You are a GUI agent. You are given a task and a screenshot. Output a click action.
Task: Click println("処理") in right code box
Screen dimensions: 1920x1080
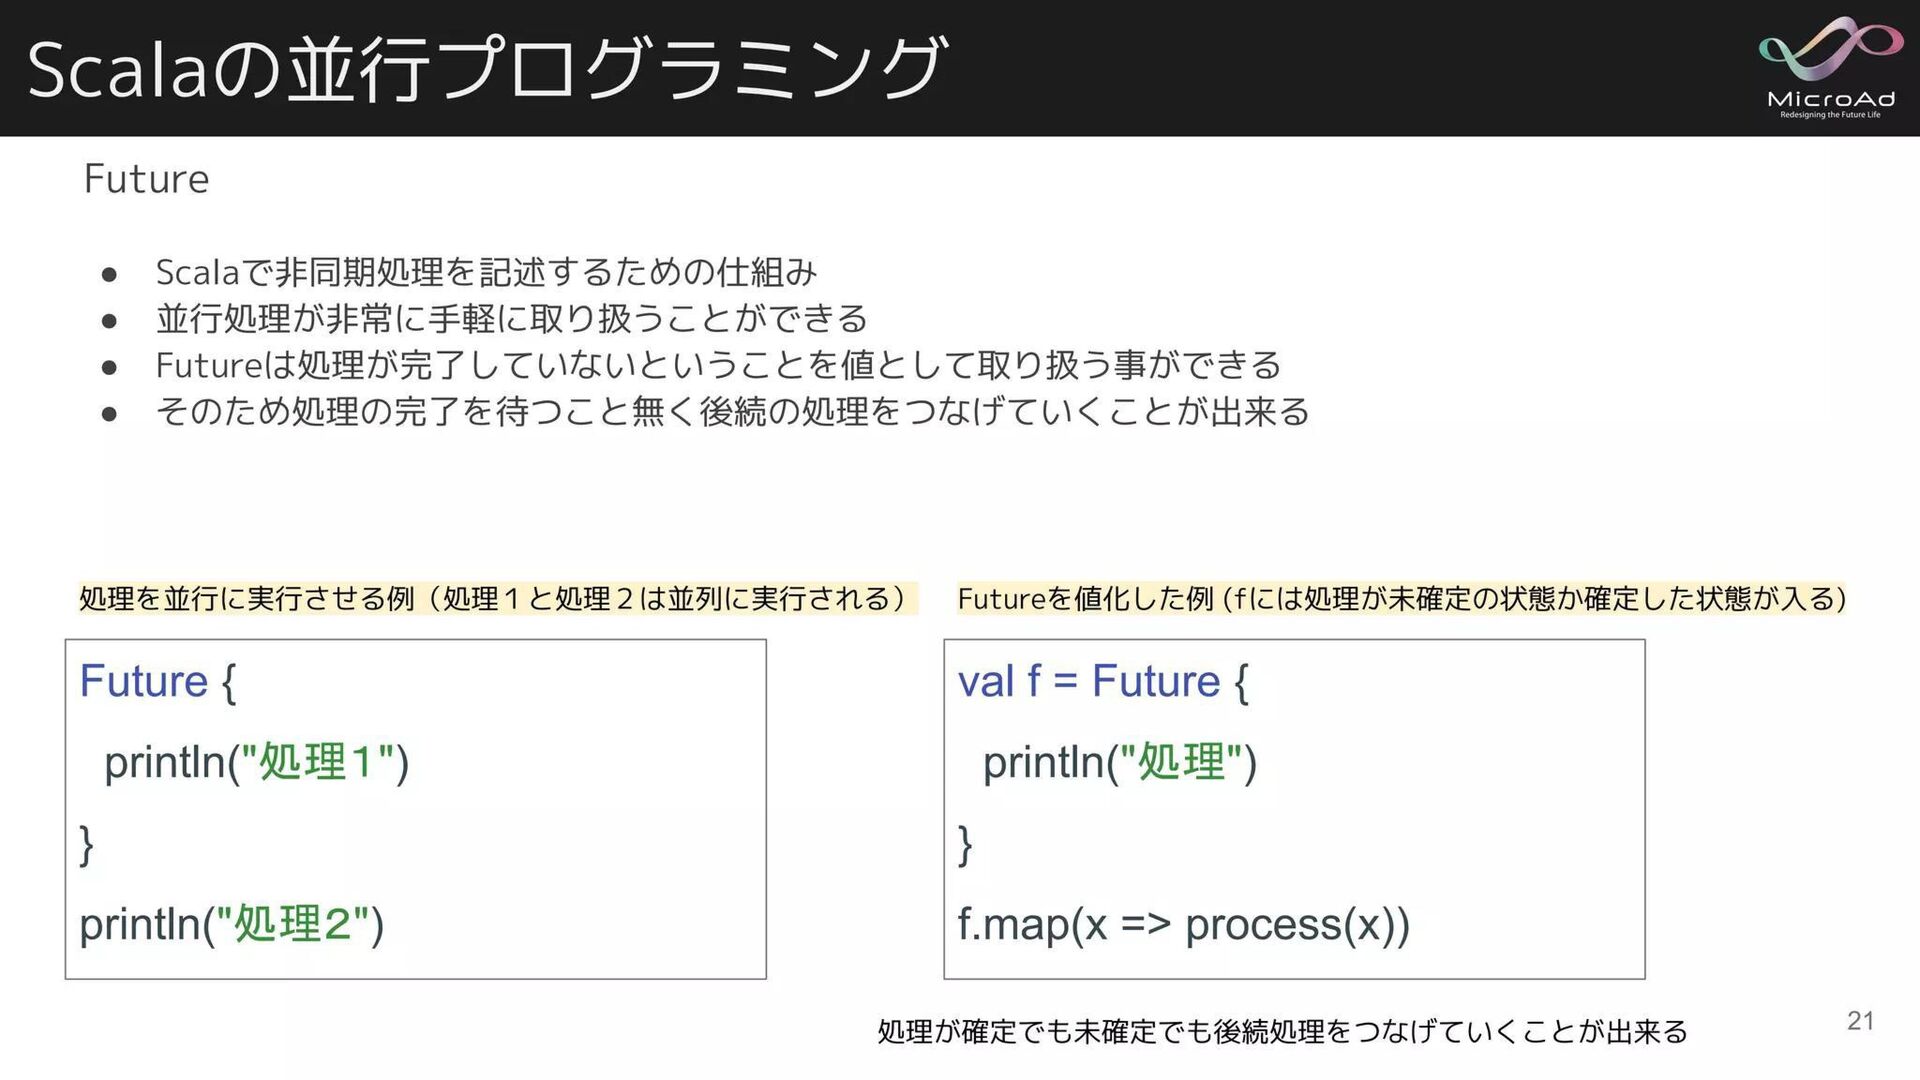point(1119,763)
